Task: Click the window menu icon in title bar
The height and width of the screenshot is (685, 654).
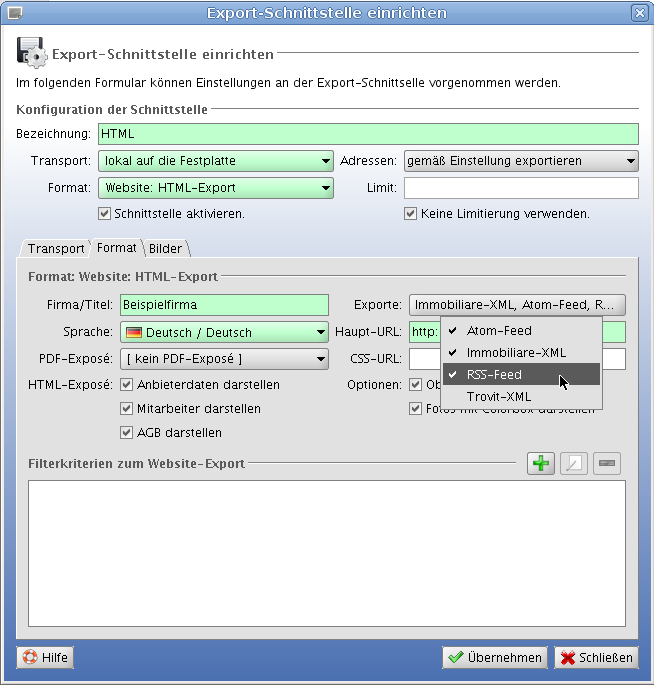Action: coord(14,13)
